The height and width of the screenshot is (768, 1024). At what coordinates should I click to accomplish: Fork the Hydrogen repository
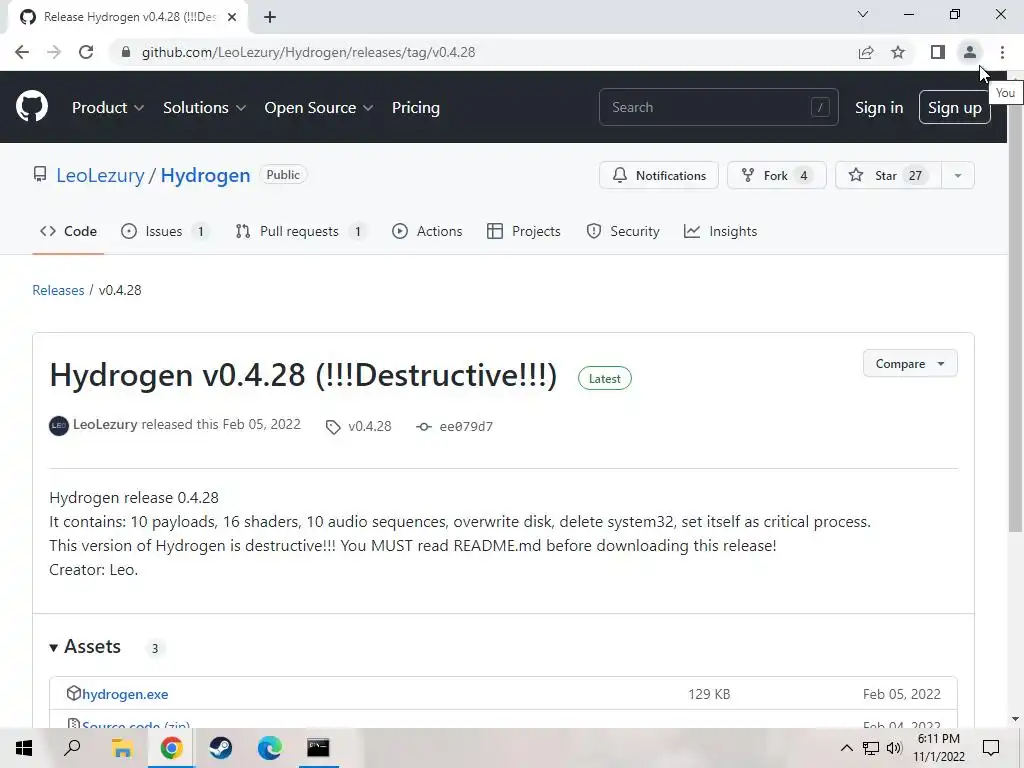tap(776, 175)
